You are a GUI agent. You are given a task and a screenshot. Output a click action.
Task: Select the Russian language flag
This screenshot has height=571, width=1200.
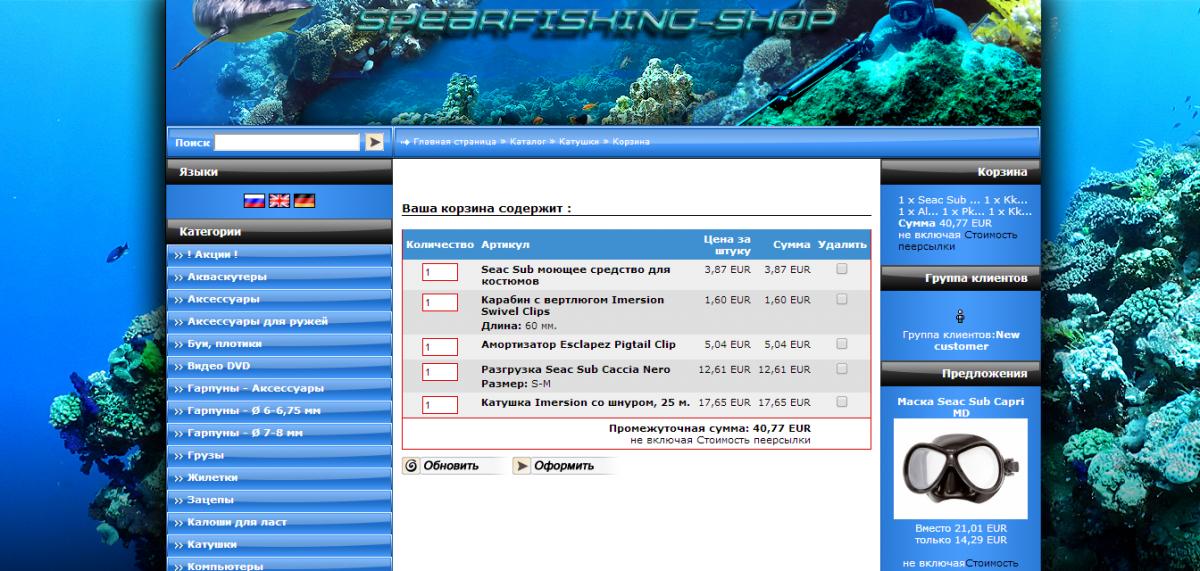[x=254, y=200]
